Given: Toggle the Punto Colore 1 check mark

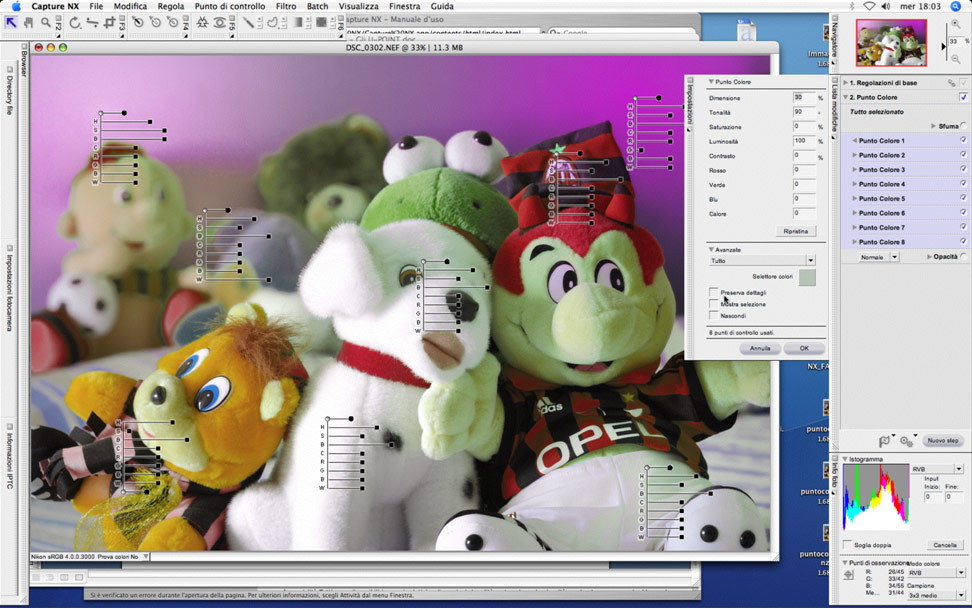Looking at the screenshot, I should point(963,140).
